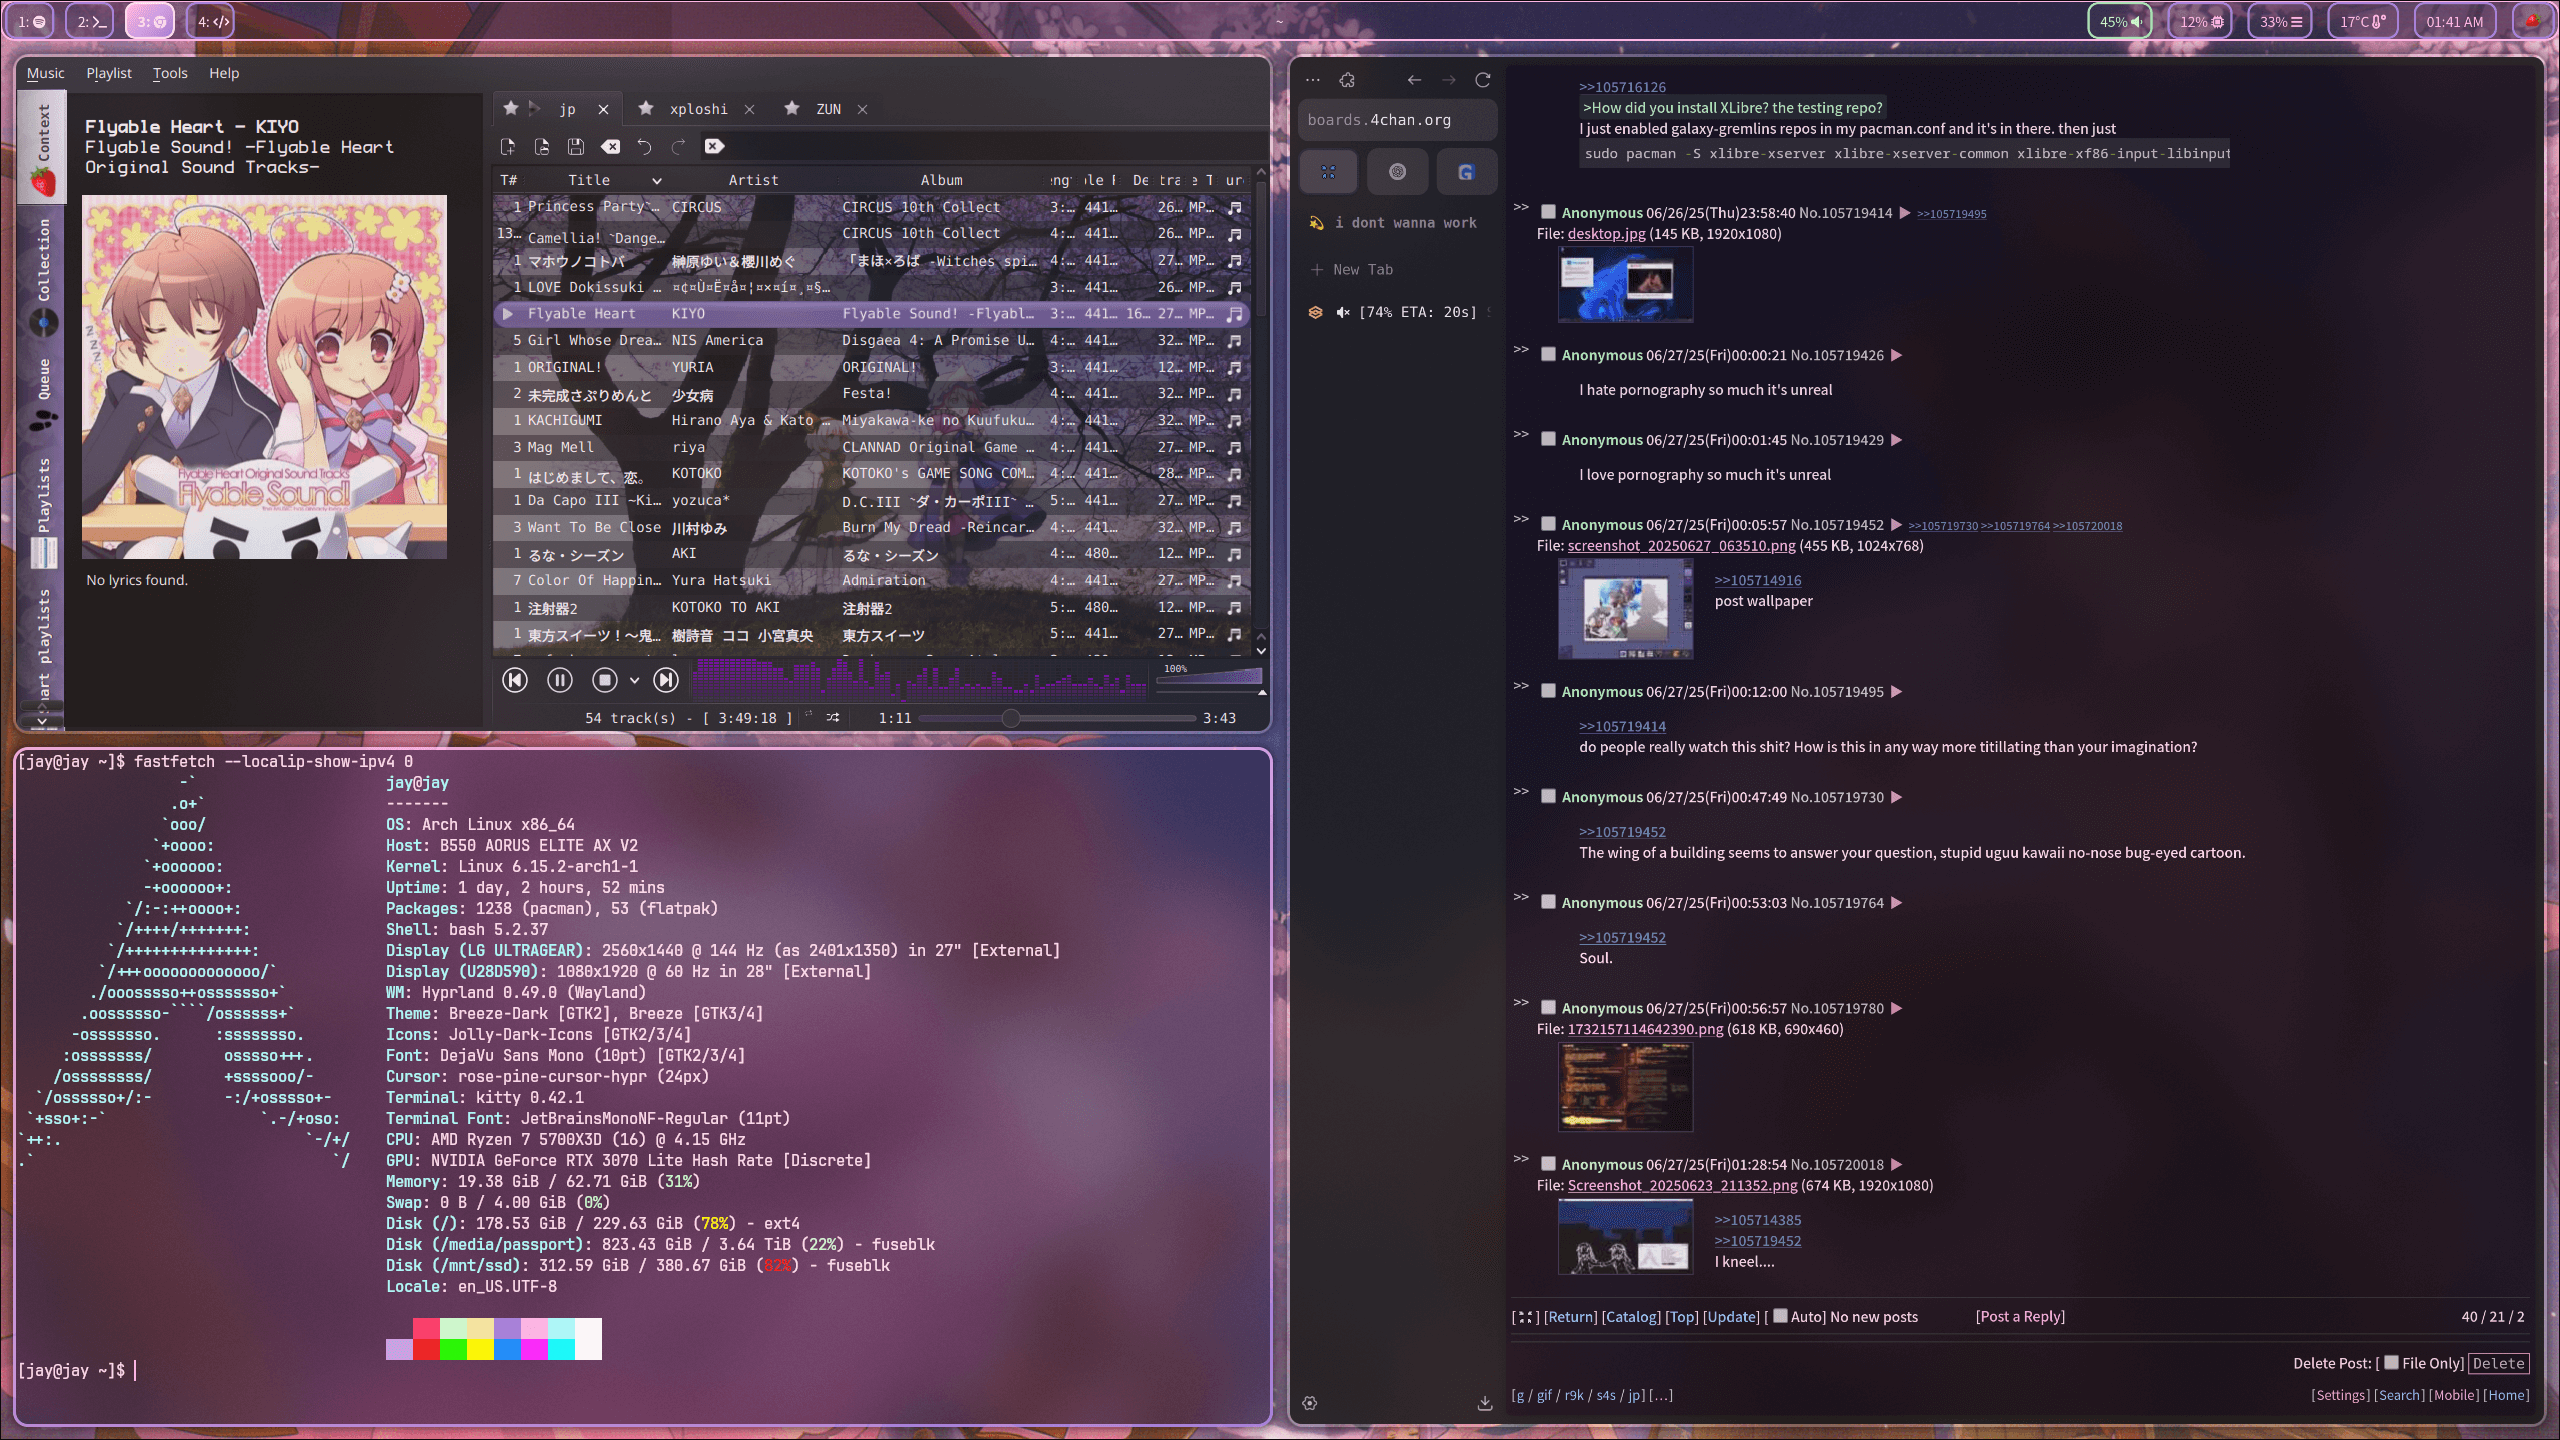Click the desktop.jpg file link
The height and width of the screenshot is (1440, 2560).
(x=1606, y=234)
